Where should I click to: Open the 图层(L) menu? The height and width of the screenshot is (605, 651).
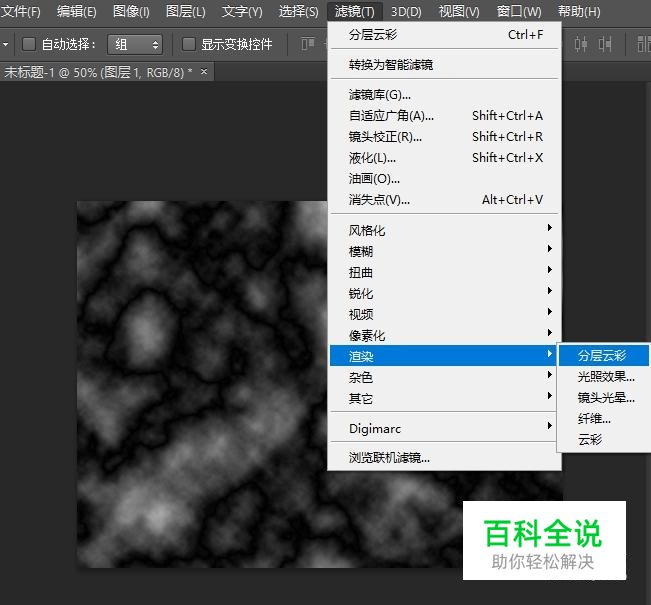(186, 11)
